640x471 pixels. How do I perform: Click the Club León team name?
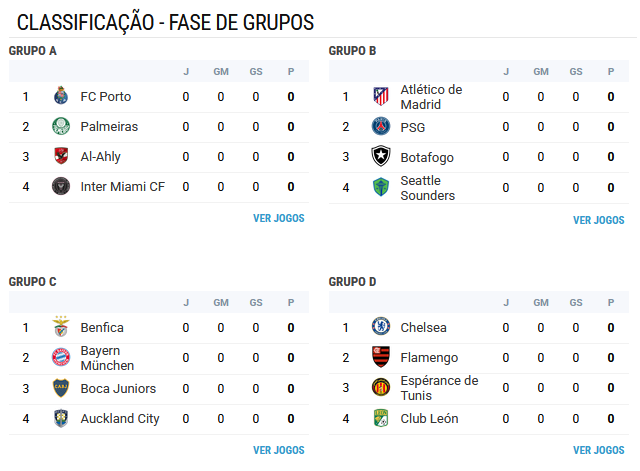click(x=429, y=419)
